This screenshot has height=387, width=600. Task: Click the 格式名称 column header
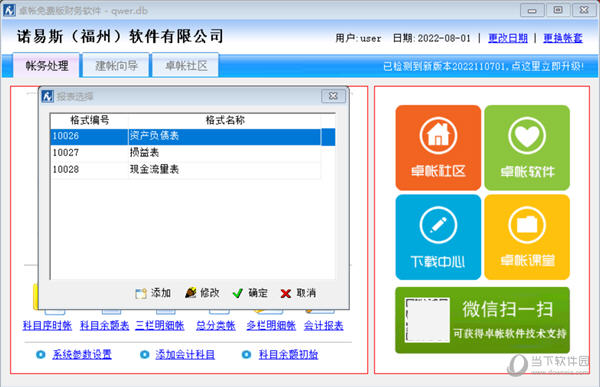tap(225, 121)
